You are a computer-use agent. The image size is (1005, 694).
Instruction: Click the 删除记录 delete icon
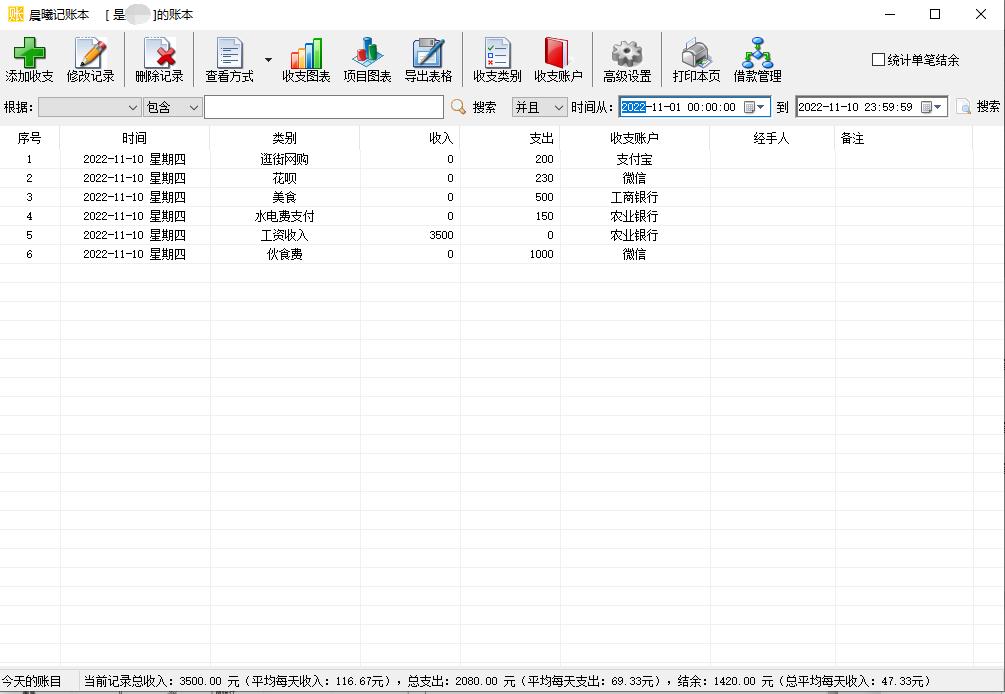point(159,54)
